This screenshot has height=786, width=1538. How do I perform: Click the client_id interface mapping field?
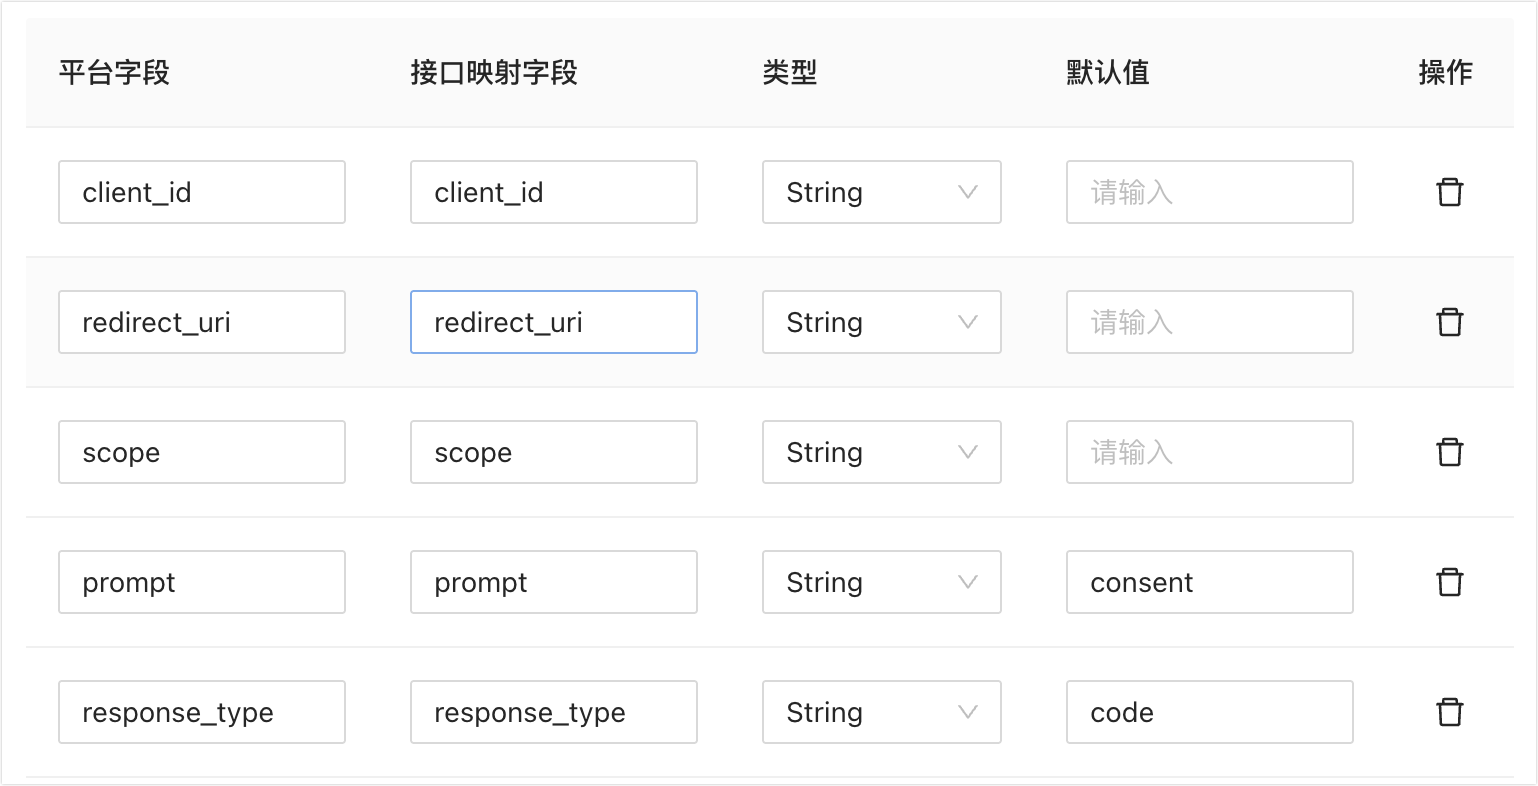pyautogui.click(x=553, y=192)
